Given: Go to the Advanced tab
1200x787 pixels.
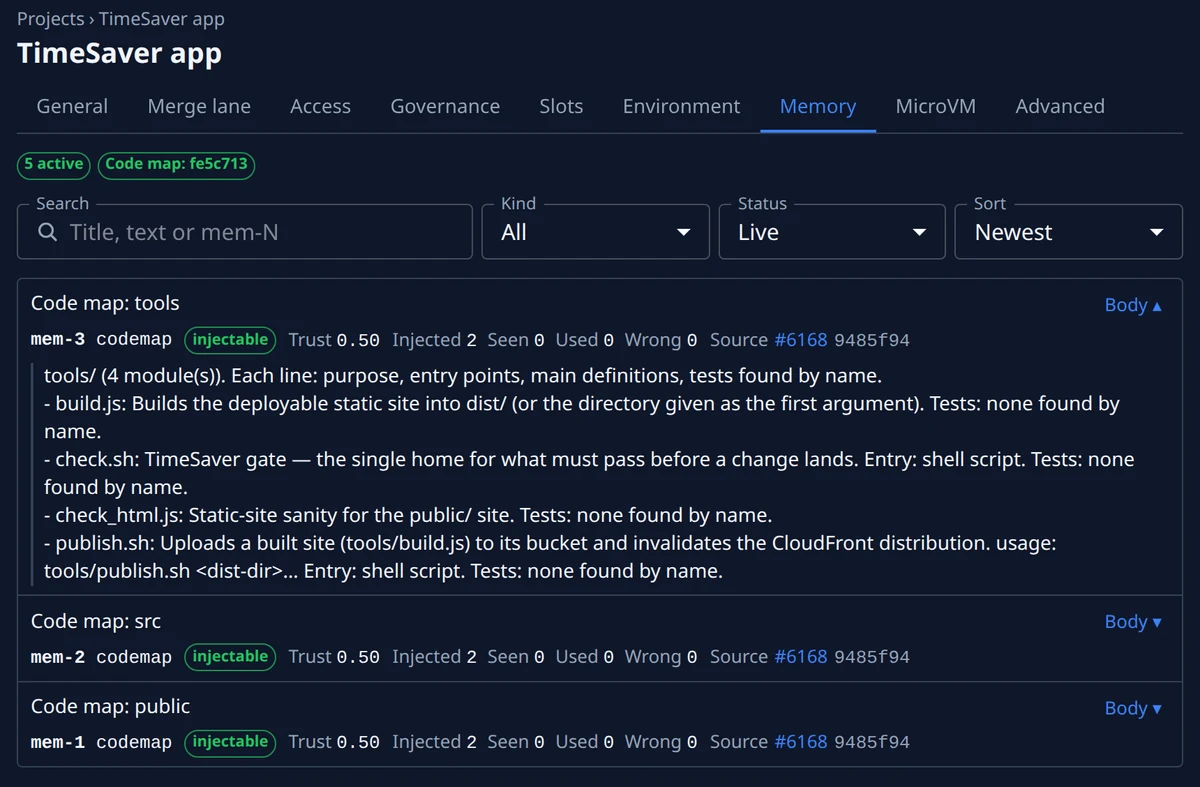Looking at the screenshot, I should [x=1060, y=106].
